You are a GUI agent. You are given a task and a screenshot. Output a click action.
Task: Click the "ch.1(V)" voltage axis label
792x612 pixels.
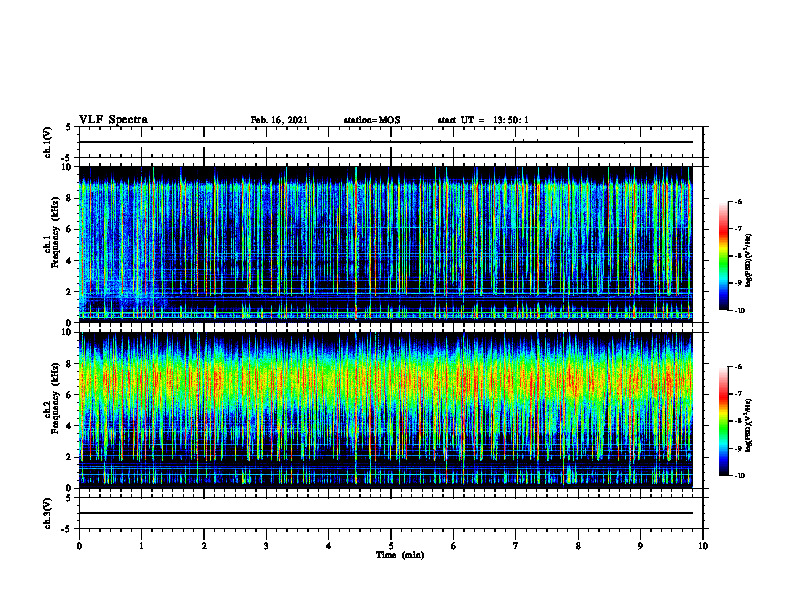[47, 142]
